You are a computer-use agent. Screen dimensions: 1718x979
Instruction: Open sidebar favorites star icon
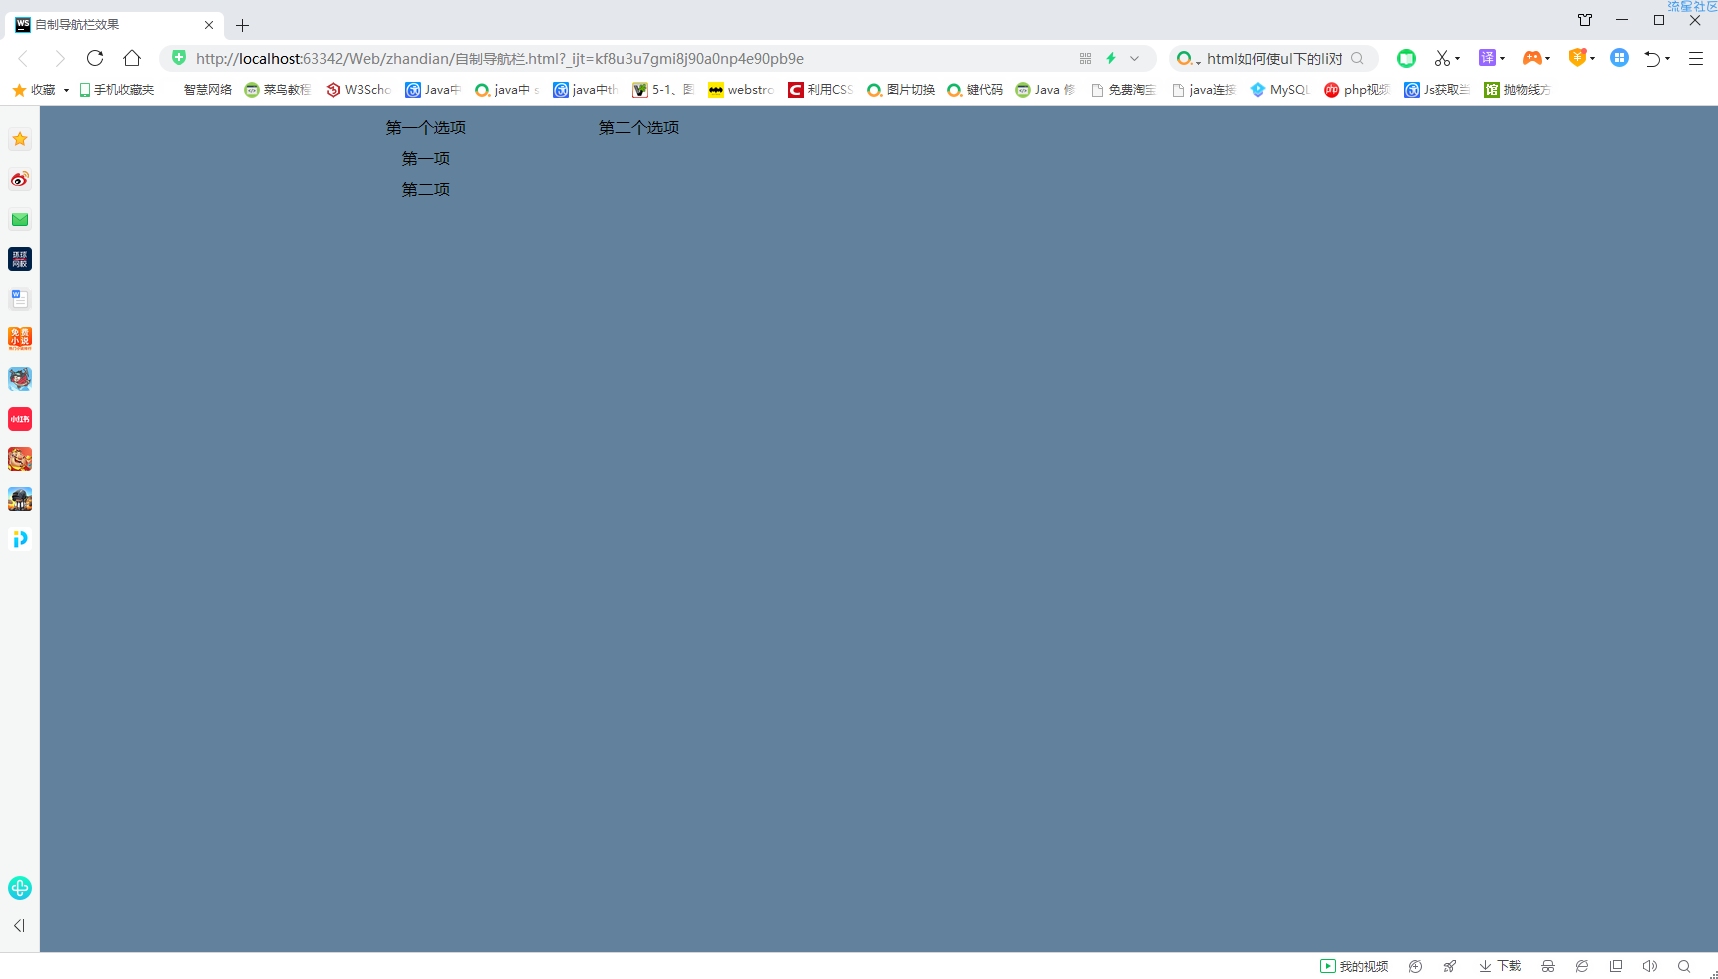coord(20,139)
